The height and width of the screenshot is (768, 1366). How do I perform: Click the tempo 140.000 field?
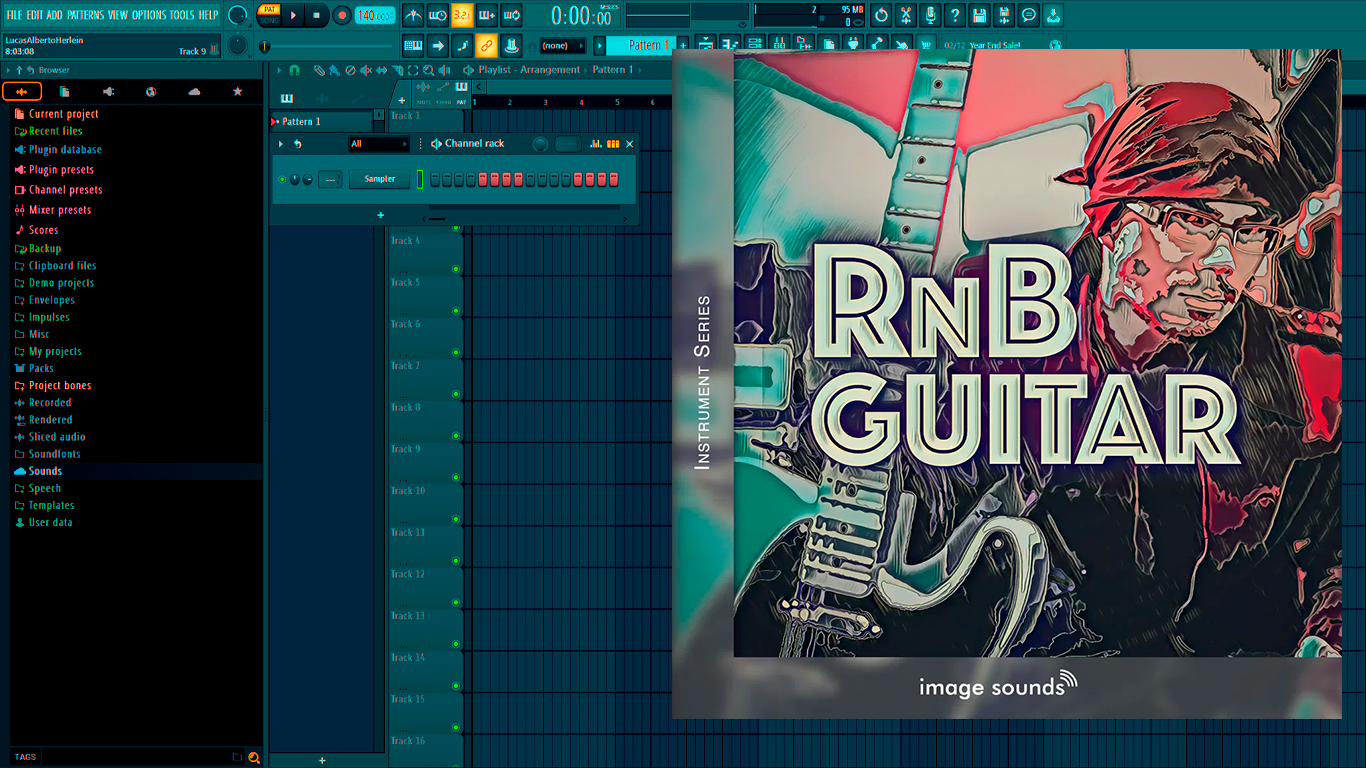[x=375, y=16]
